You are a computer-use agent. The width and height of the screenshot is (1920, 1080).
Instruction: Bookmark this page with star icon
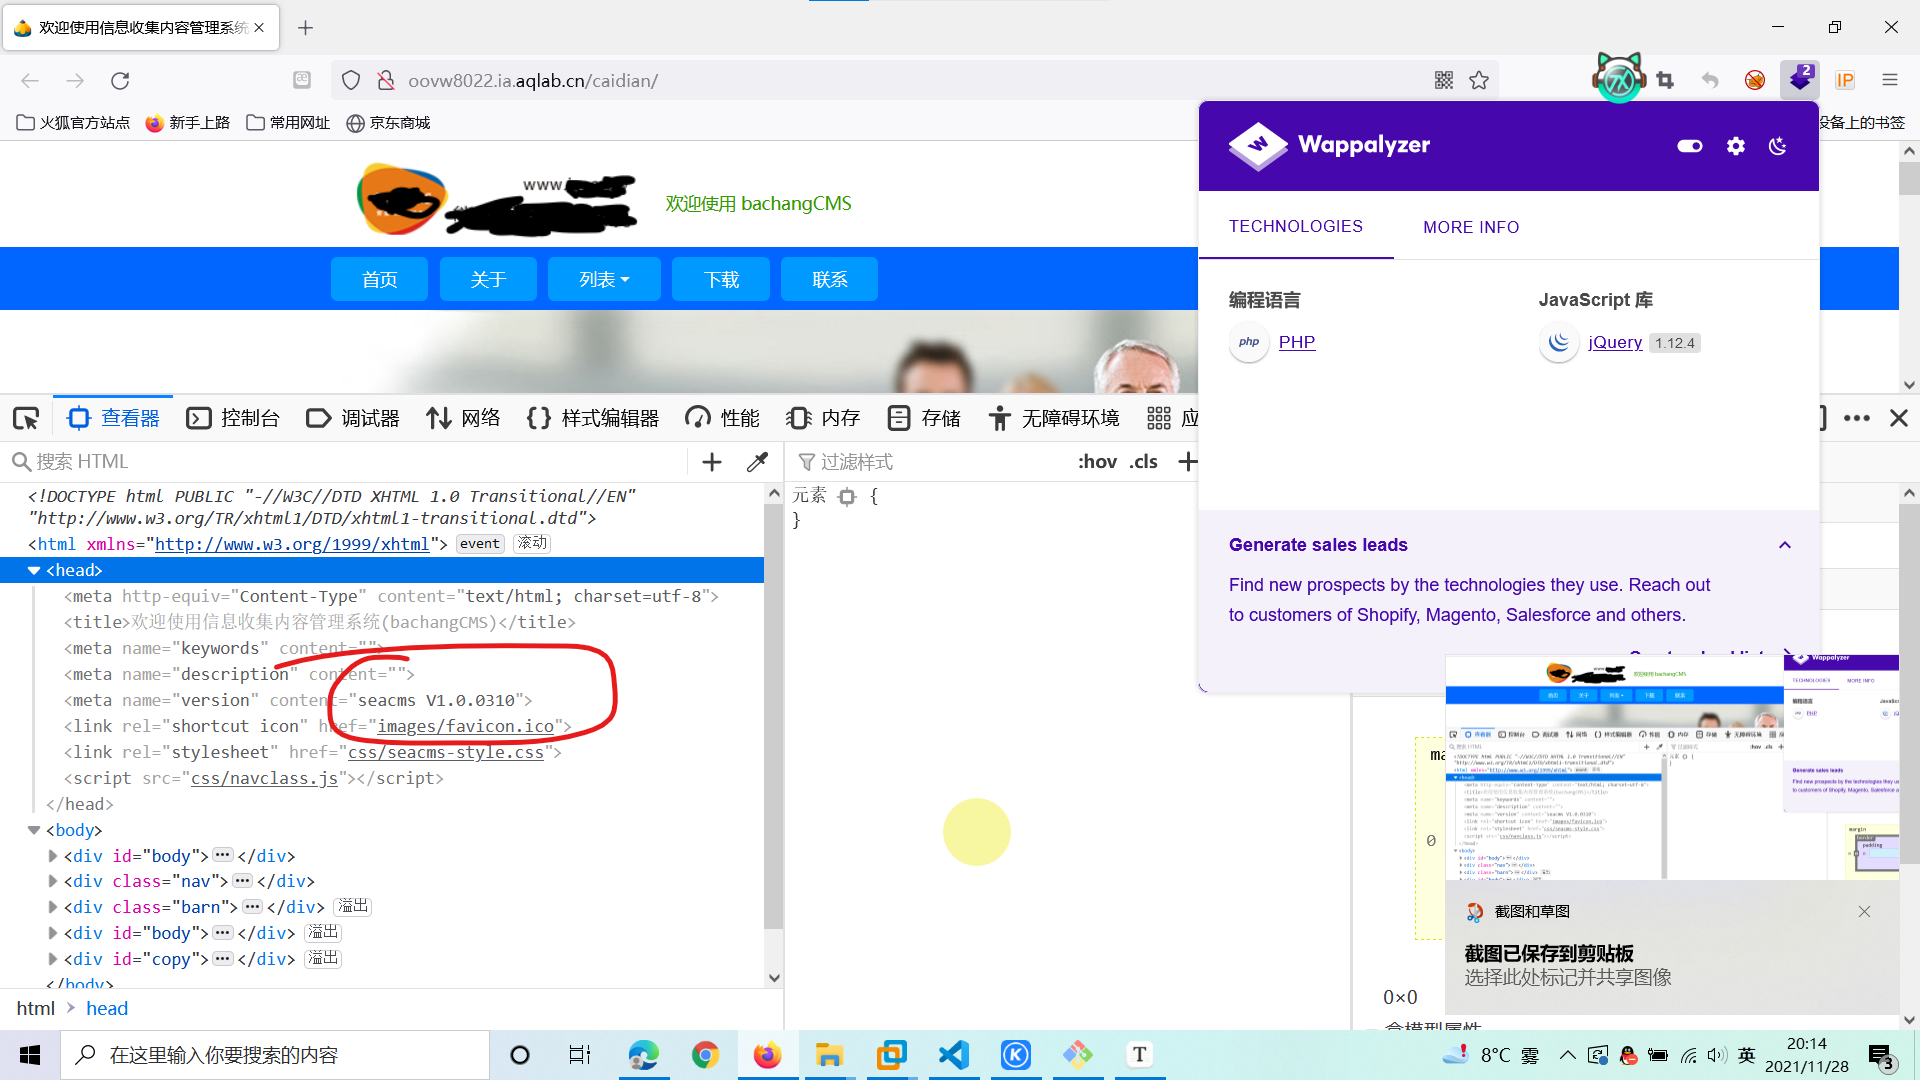(1479, 80)
